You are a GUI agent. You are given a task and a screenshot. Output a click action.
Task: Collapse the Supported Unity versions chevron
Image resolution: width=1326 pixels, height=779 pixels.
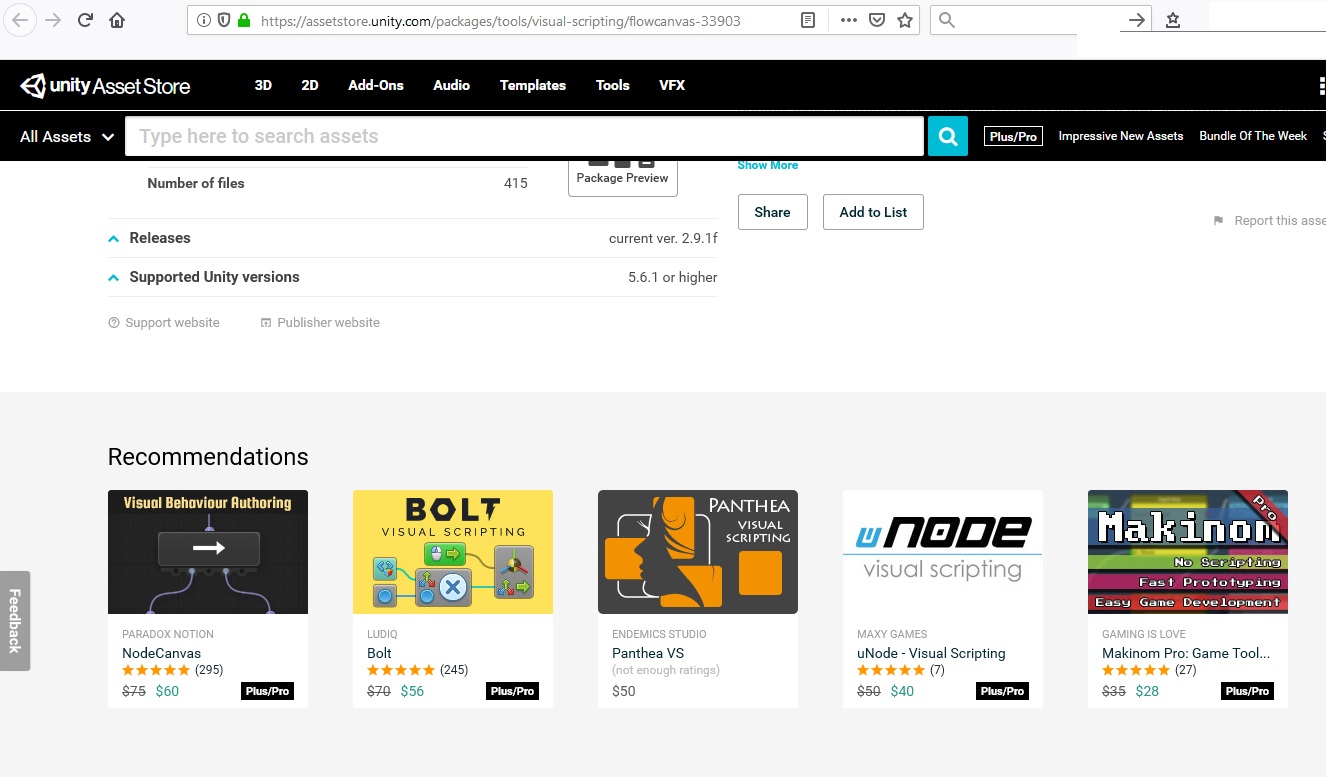pos(114,278)
